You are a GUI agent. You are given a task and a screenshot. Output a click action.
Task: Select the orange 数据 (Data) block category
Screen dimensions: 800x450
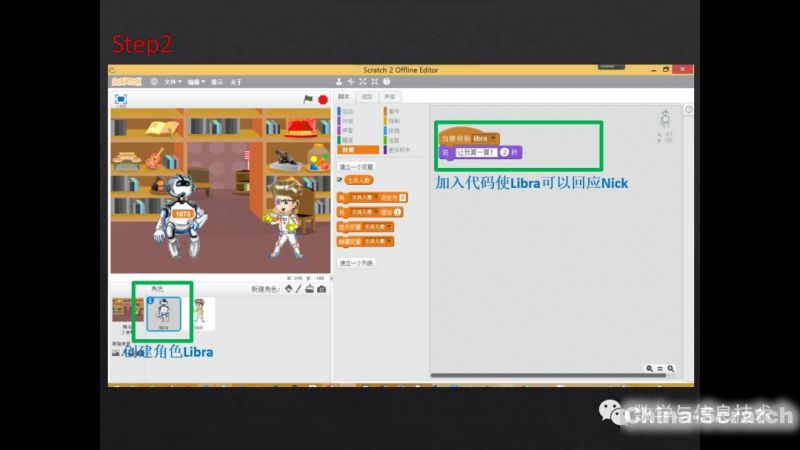point(348,149)
